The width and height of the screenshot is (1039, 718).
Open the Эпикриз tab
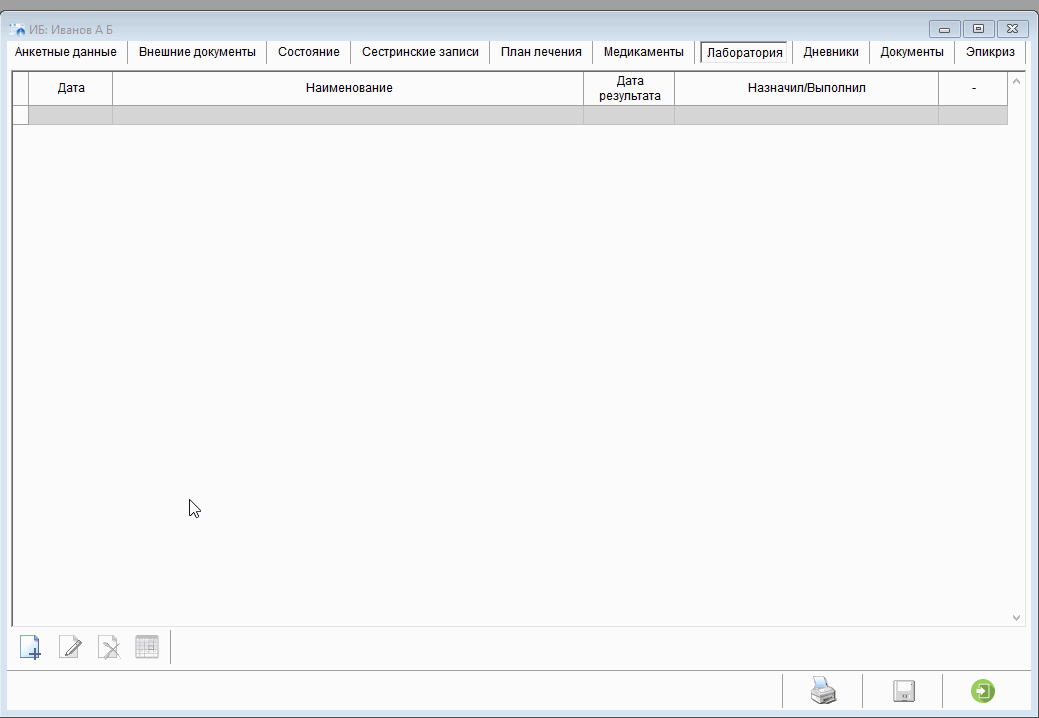tap(990, 52)
